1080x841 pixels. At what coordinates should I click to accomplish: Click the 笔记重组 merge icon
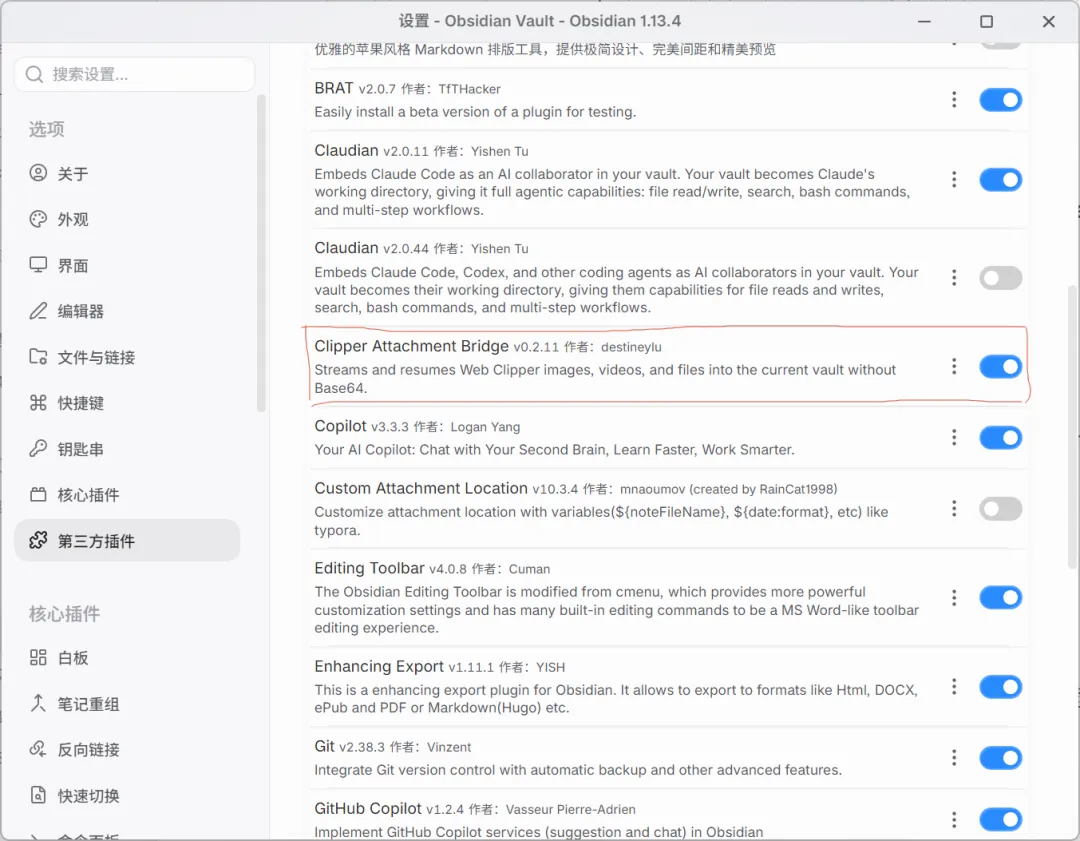pos(38,703)
